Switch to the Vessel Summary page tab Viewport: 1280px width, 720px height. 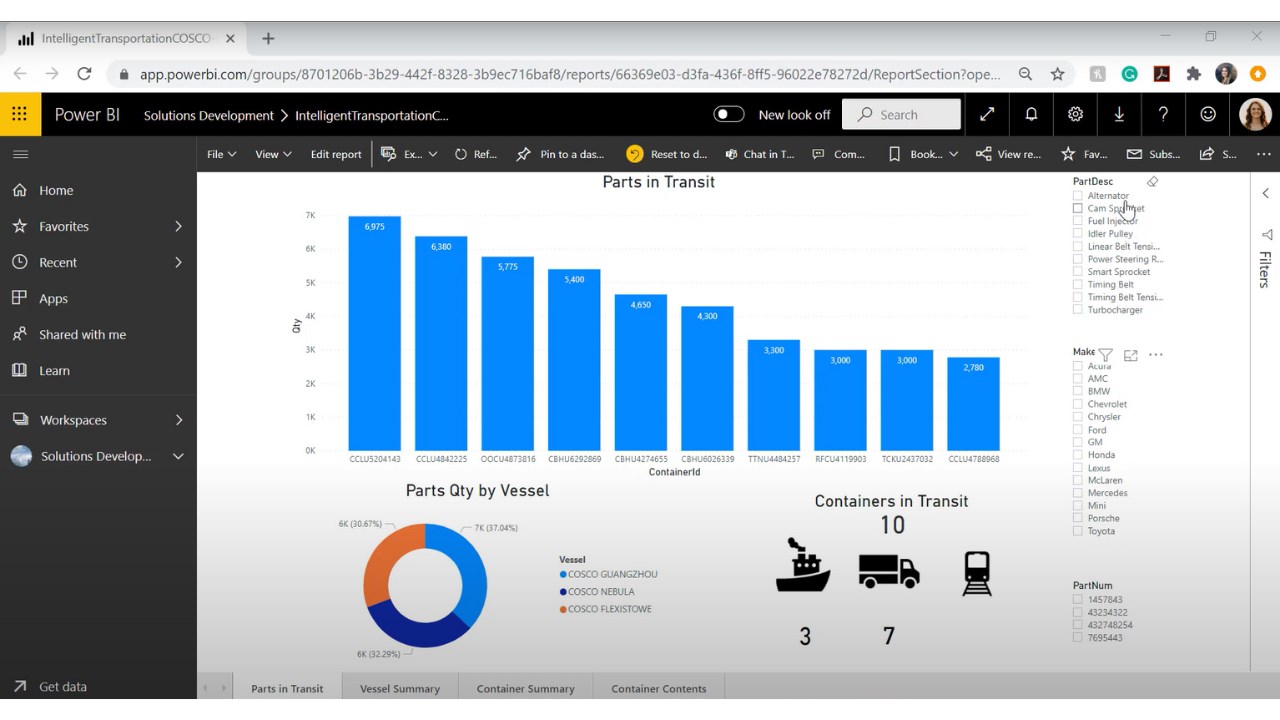click(400, 688)
